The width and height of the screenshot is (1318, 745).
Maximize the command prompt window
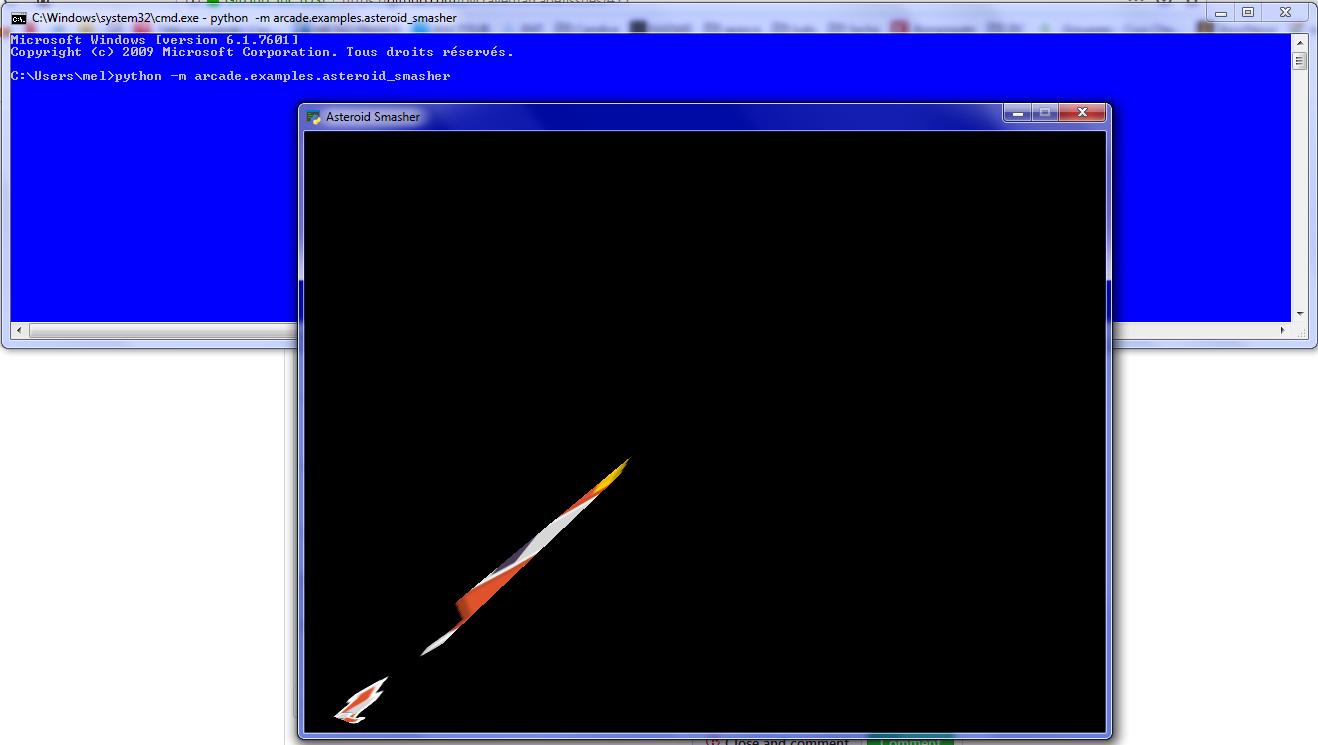coord(1247,12)
